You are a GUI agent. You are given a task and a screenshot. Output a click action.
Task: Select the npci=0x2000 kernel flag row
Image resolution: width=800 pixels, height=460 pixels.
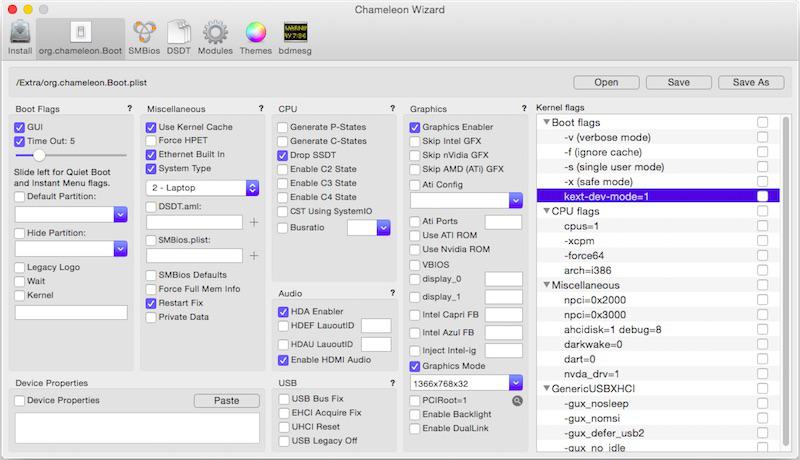(658, 300)
